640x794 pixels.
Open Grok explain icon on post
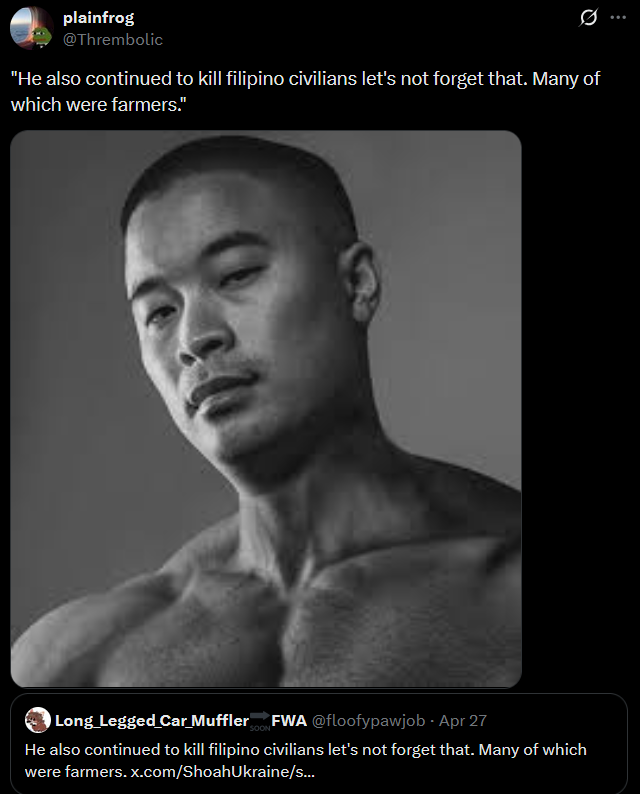click(588, 18)
